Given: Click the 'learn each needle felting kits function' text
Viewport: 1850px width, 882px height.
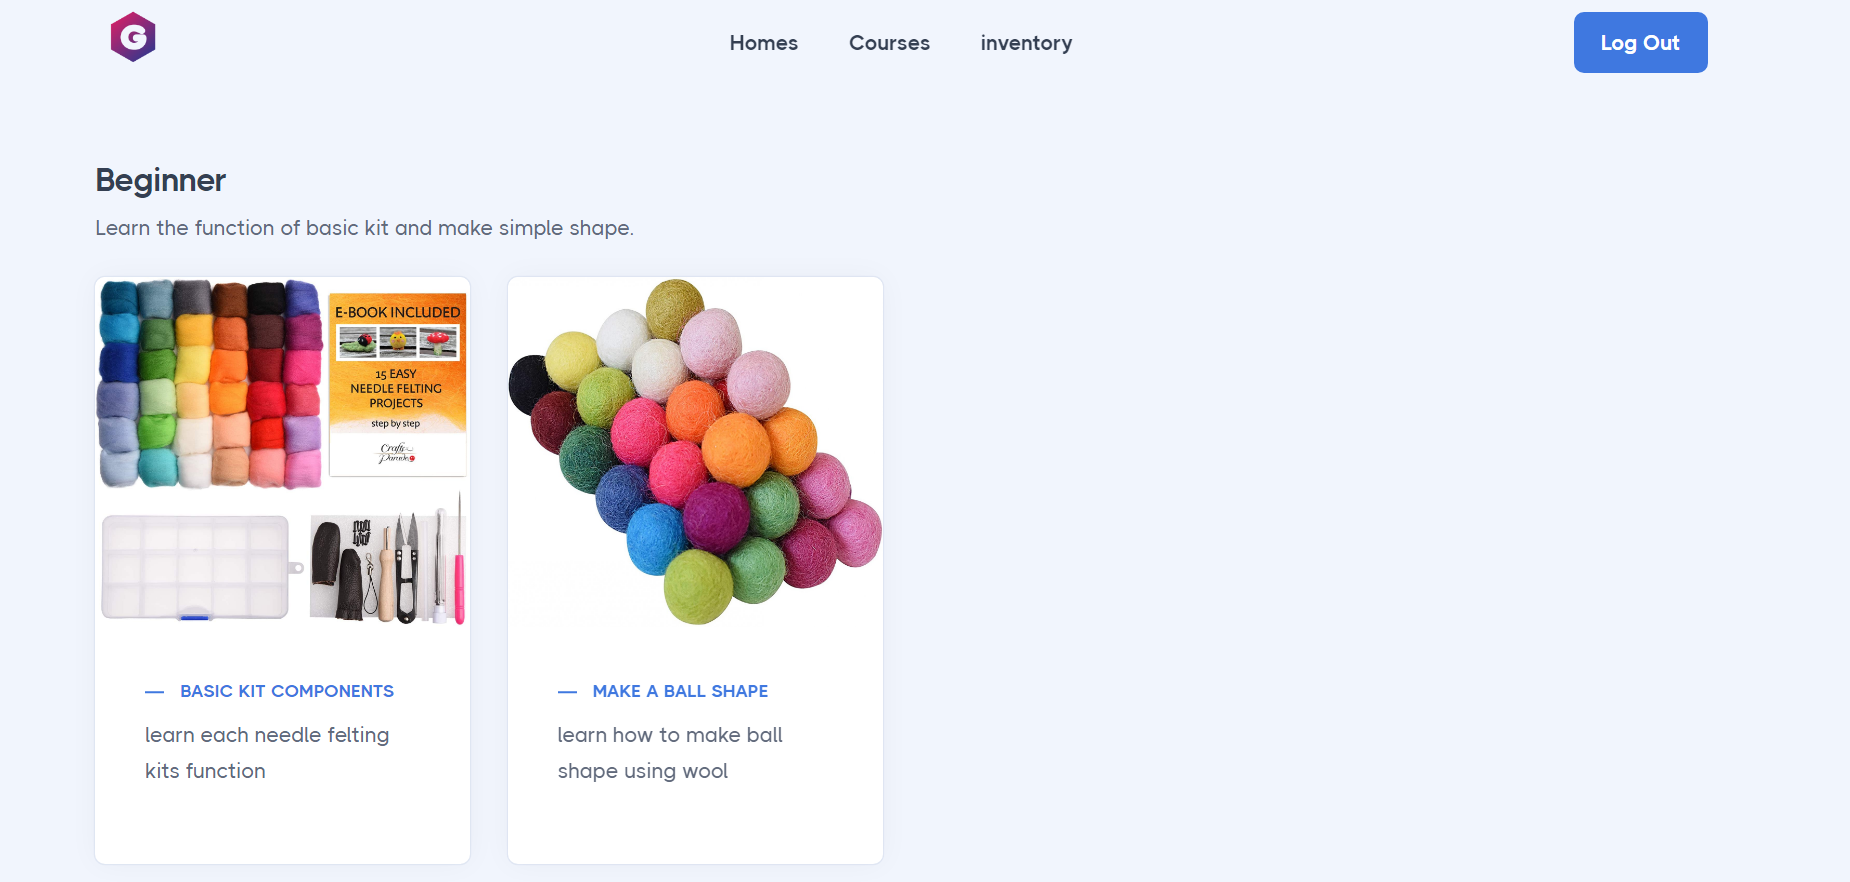Looking at the screenshot, I should (266, 753).
